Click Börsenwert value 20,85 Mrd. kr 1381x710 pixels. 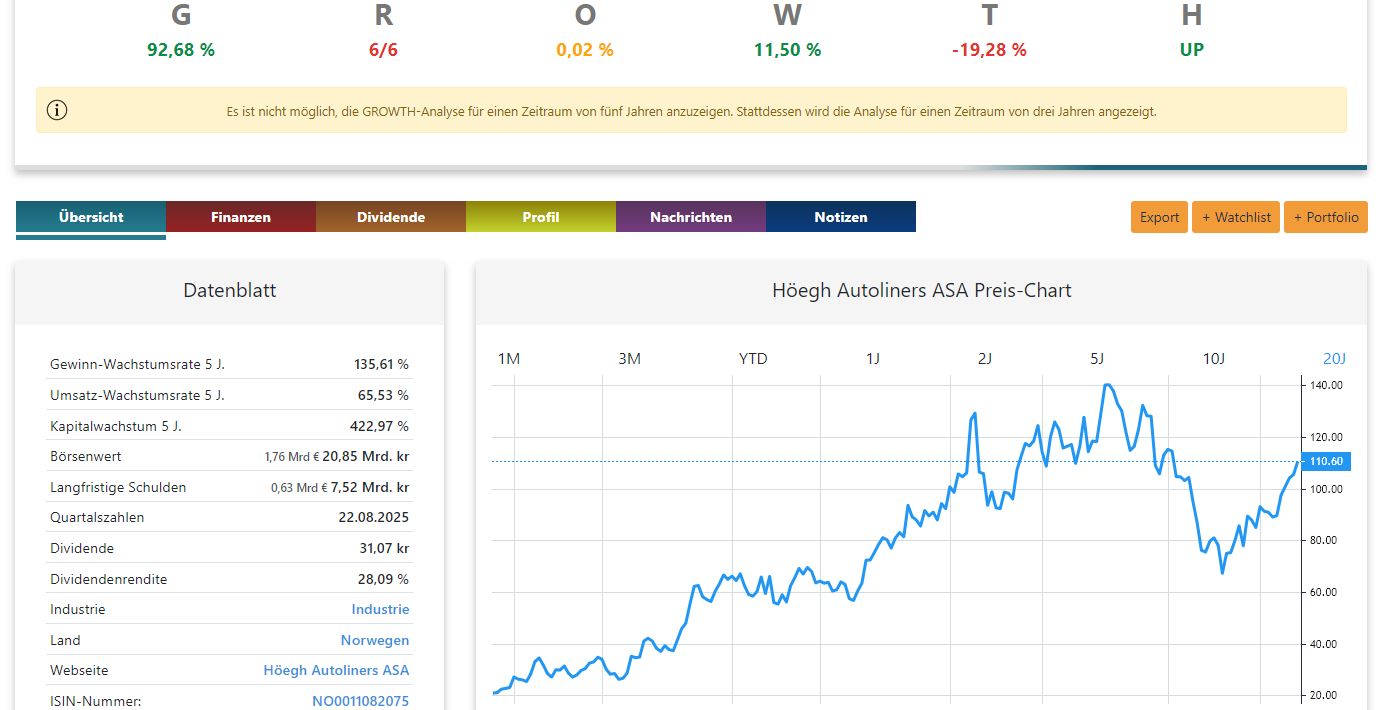tap(366, 456)
